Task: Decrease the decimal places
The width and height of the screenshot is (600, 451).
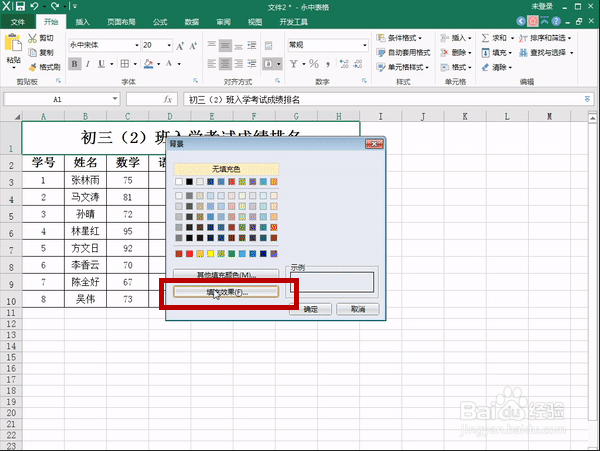Action: [358, 64]
